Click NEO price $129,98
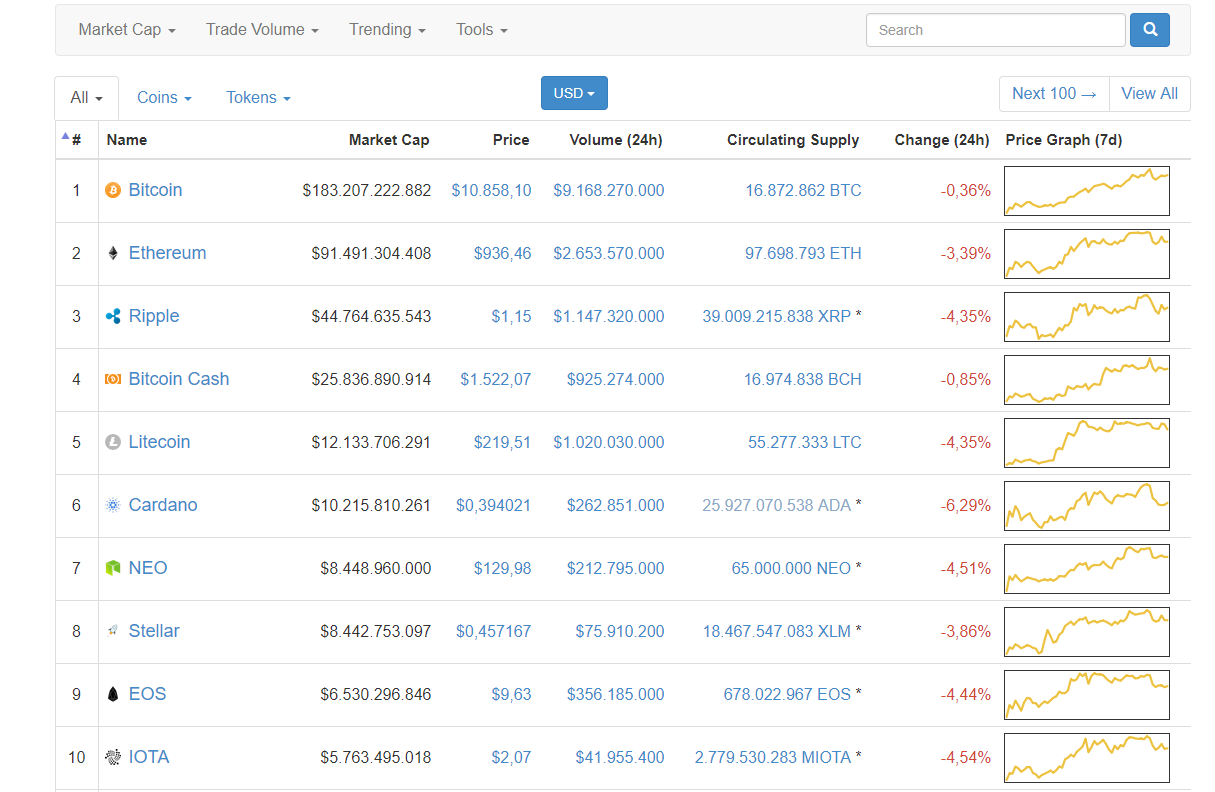1215x792 pixels. point(502,568)
